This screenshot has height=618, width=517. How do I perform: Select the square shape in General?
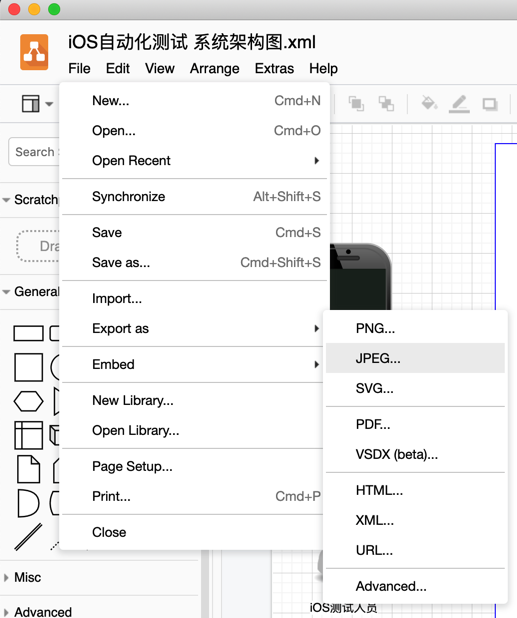(x=28, y=367)
